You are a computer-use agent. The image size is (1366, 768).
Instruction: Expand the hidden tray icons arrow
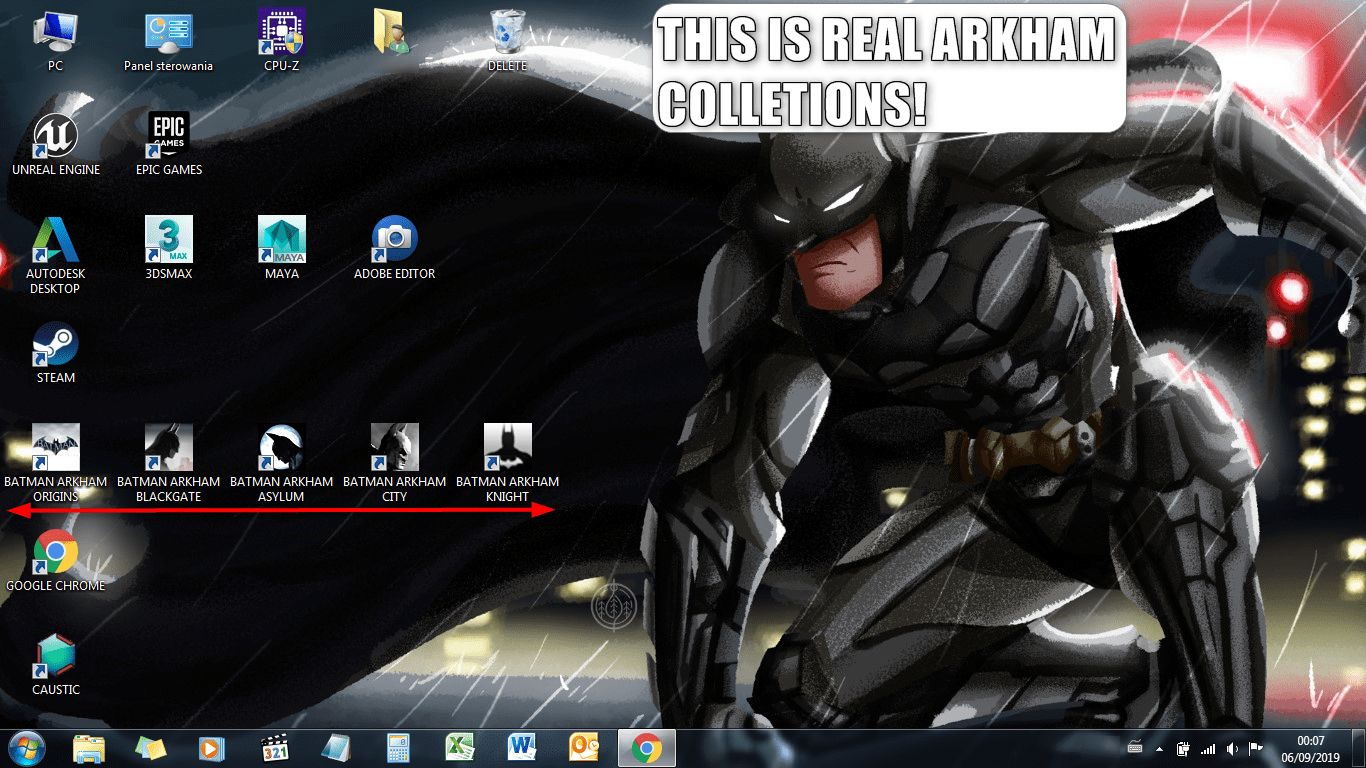coord(1159,749)
